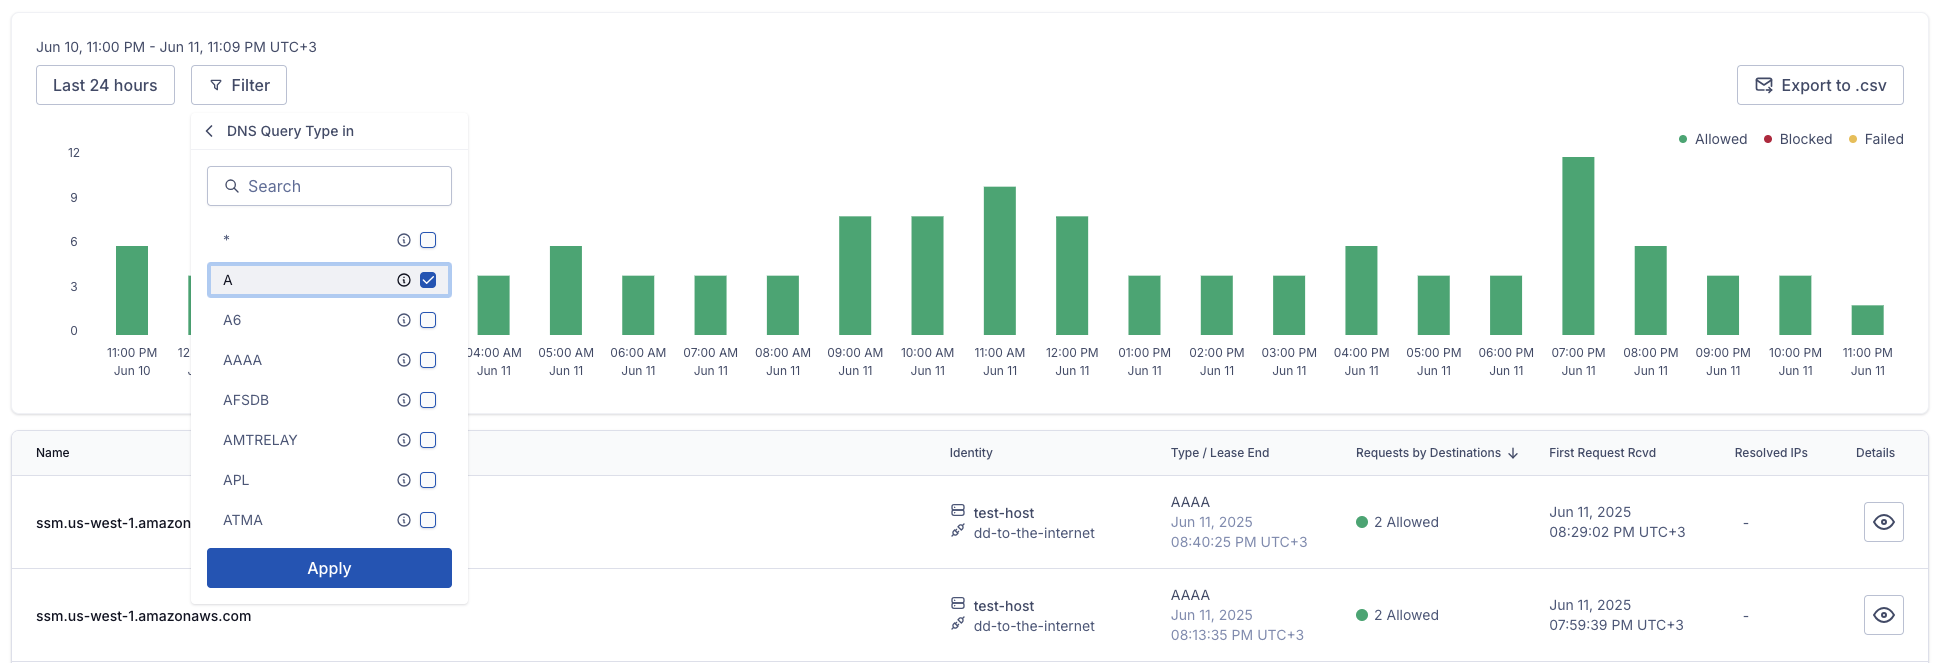
Task: Click the info icon next to ATMA
Action: [x=404, y=520]
